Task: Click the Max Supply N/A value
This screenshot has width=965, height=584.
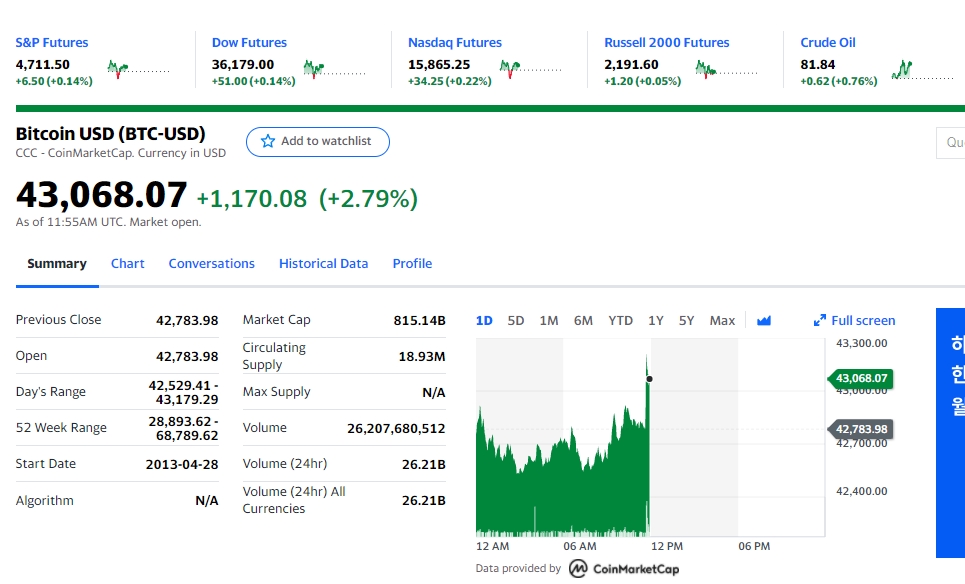Action: click(x=434, y=393)
